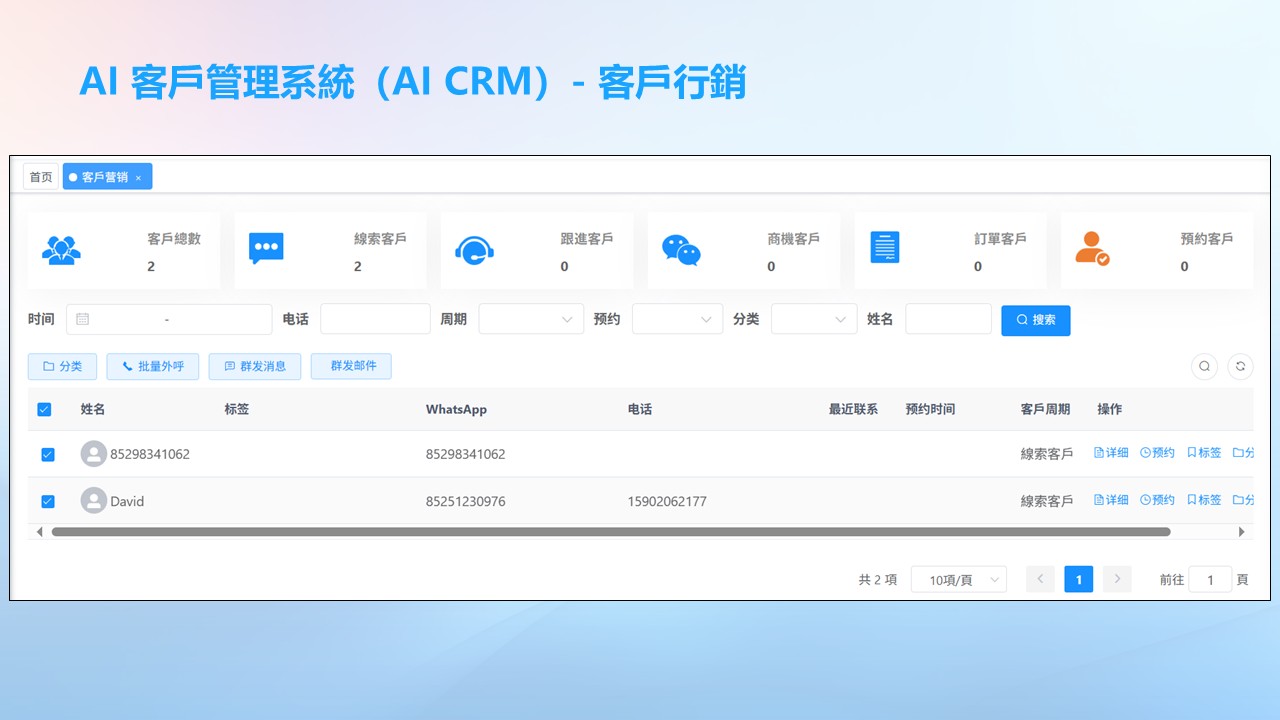Click the orange 預約客戶 user icon
The height and width of the screenshot is (720, 1280).
pyautogui.click(x=1091, y=248)
